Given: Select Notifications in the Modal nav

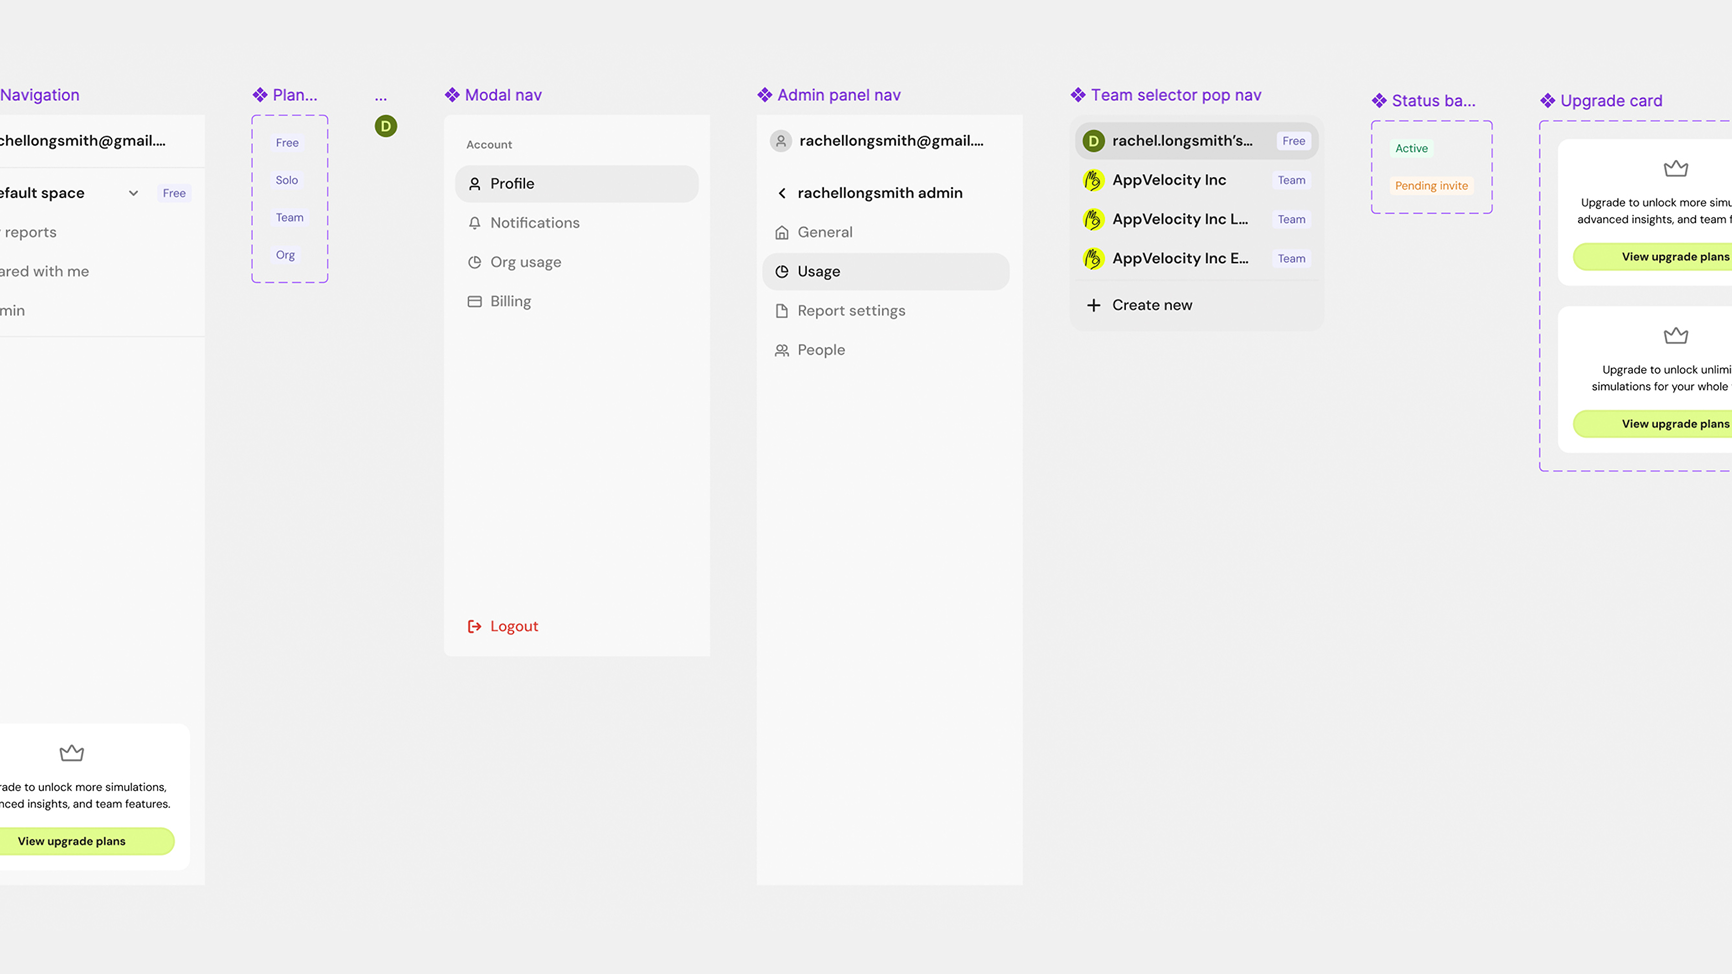Looking at the screenshot, I should point(577,223).
